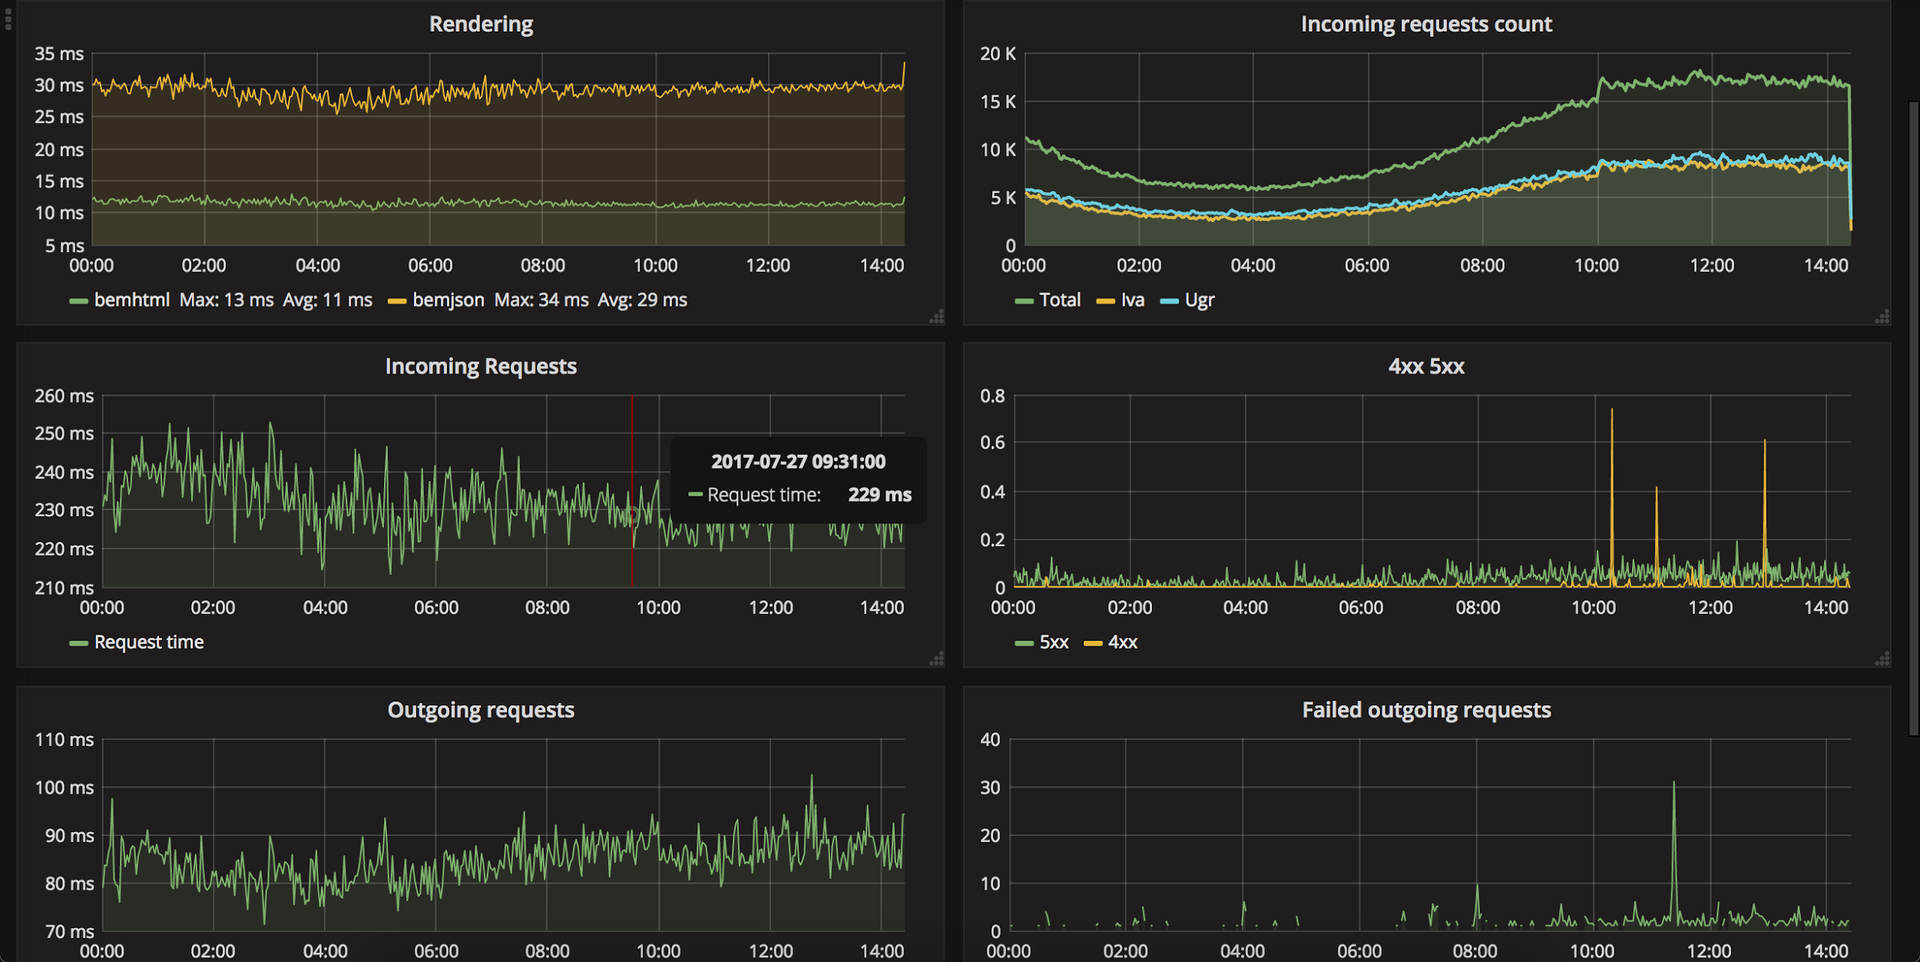Click the Incoming Requests panel resize handle

pyautogui.click(x=937, y=659)
